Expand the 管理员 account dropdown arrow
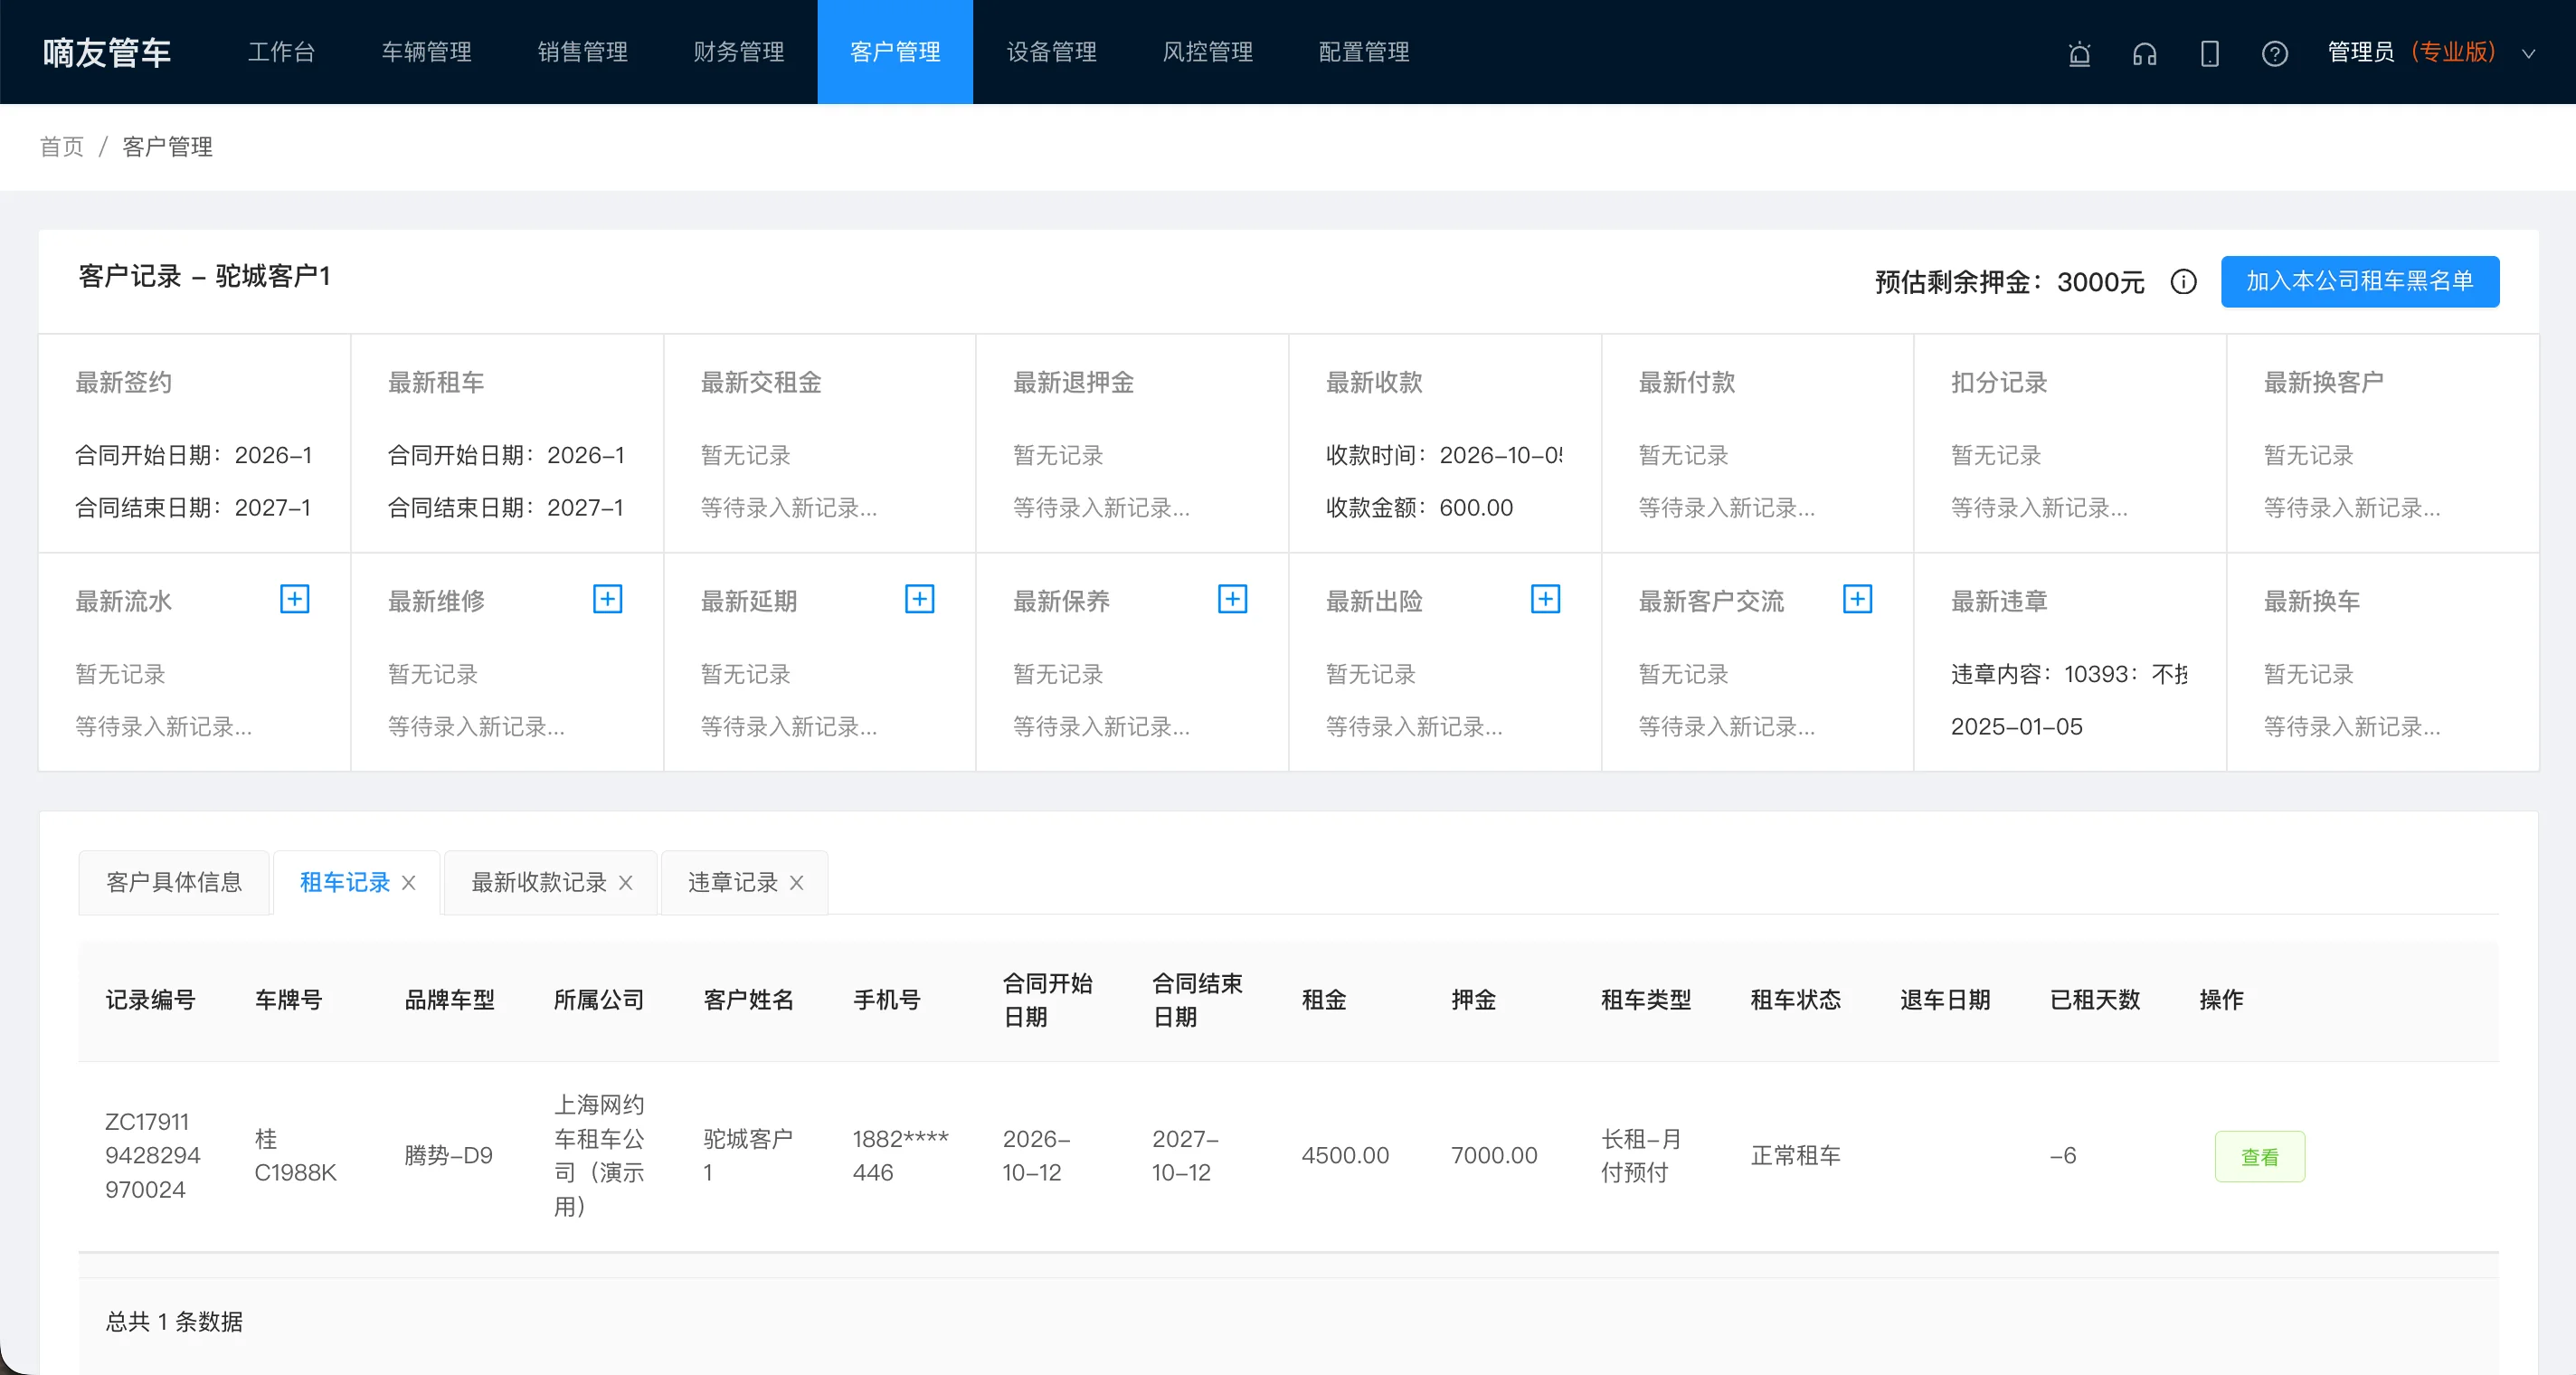 [x=2527, y=54]
